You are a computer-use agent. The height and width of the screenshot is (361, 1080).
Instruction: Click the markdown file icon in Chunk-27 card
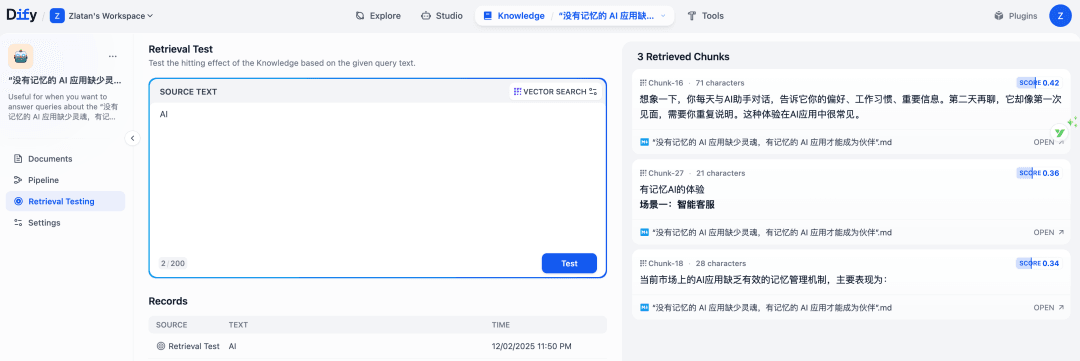pyautogui.click(x=645, y=232)
